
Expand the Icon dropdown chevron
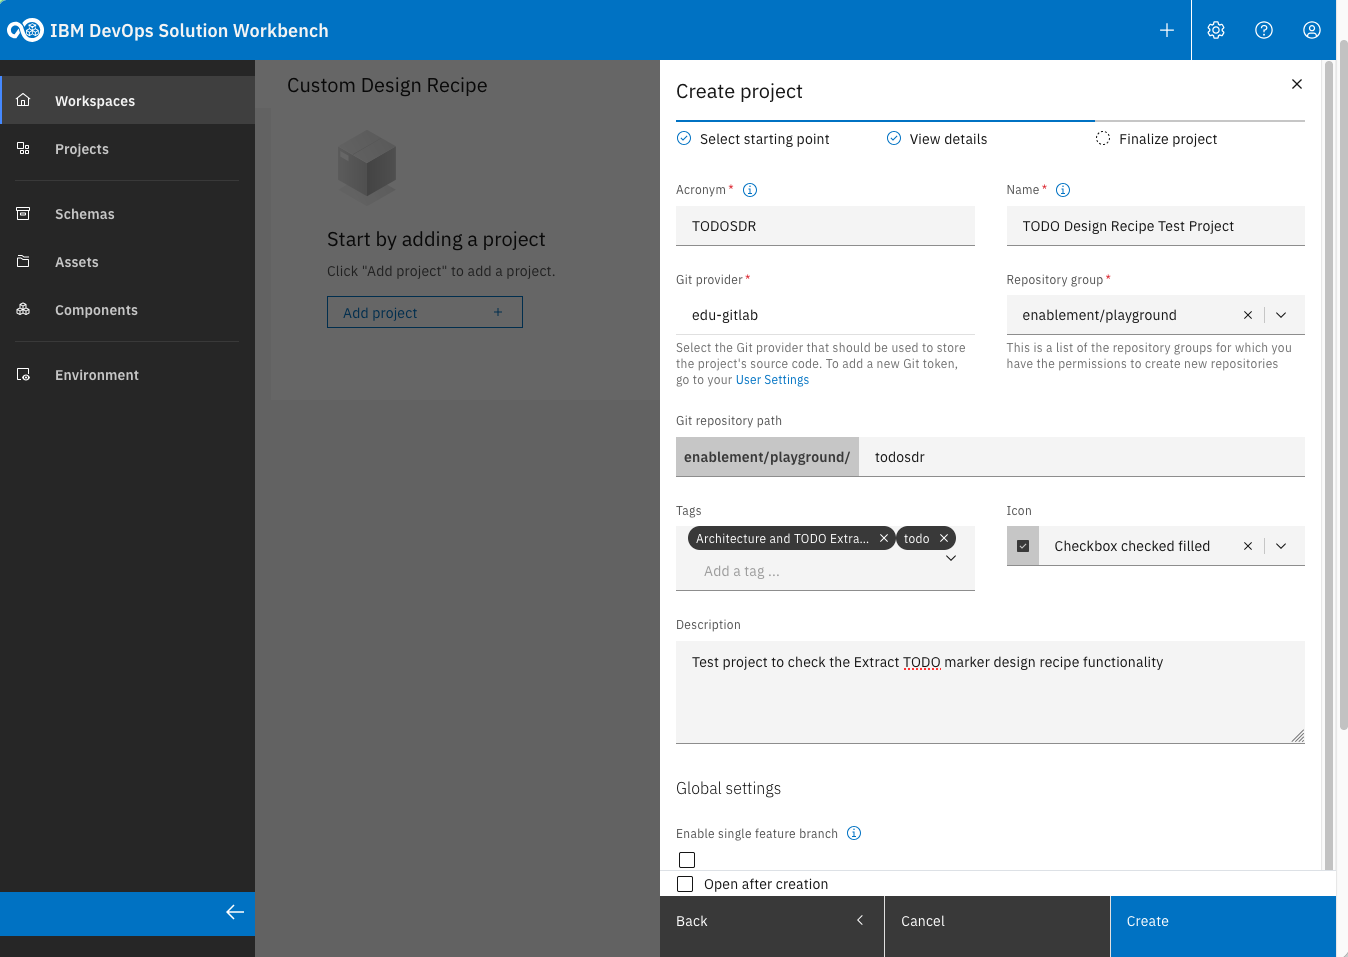tap(1281, 546)
